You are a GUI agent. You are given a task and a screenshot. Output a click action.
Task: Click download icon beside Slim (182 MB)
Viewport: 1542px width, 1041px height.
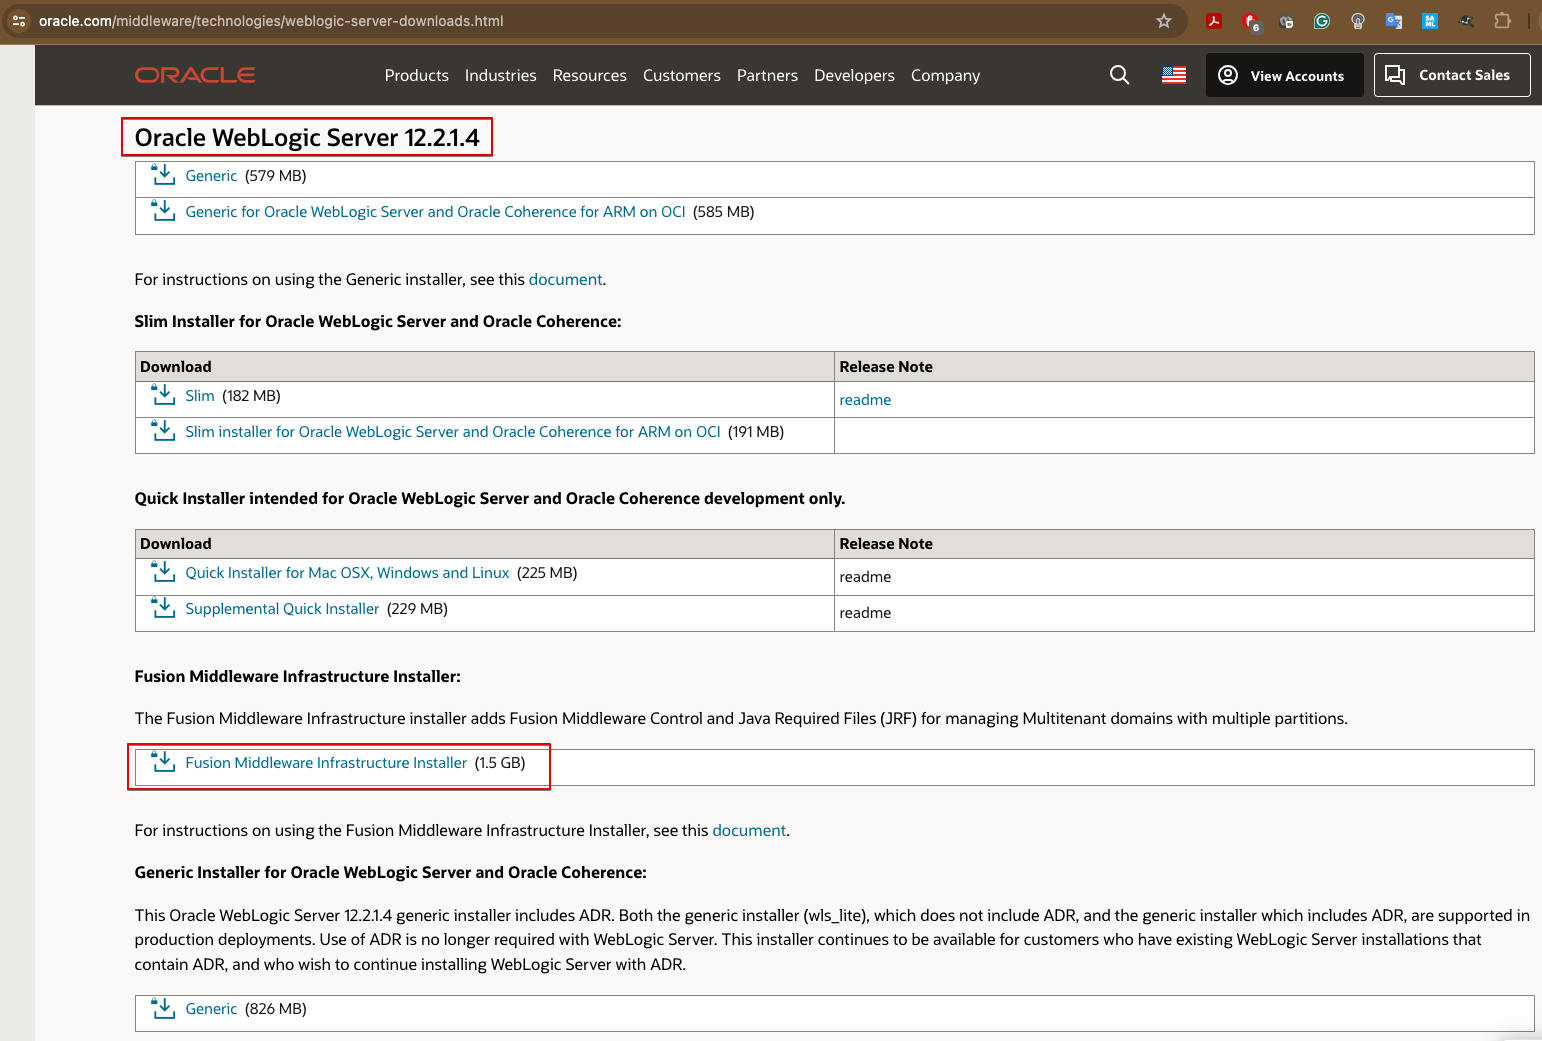(163, 396)
